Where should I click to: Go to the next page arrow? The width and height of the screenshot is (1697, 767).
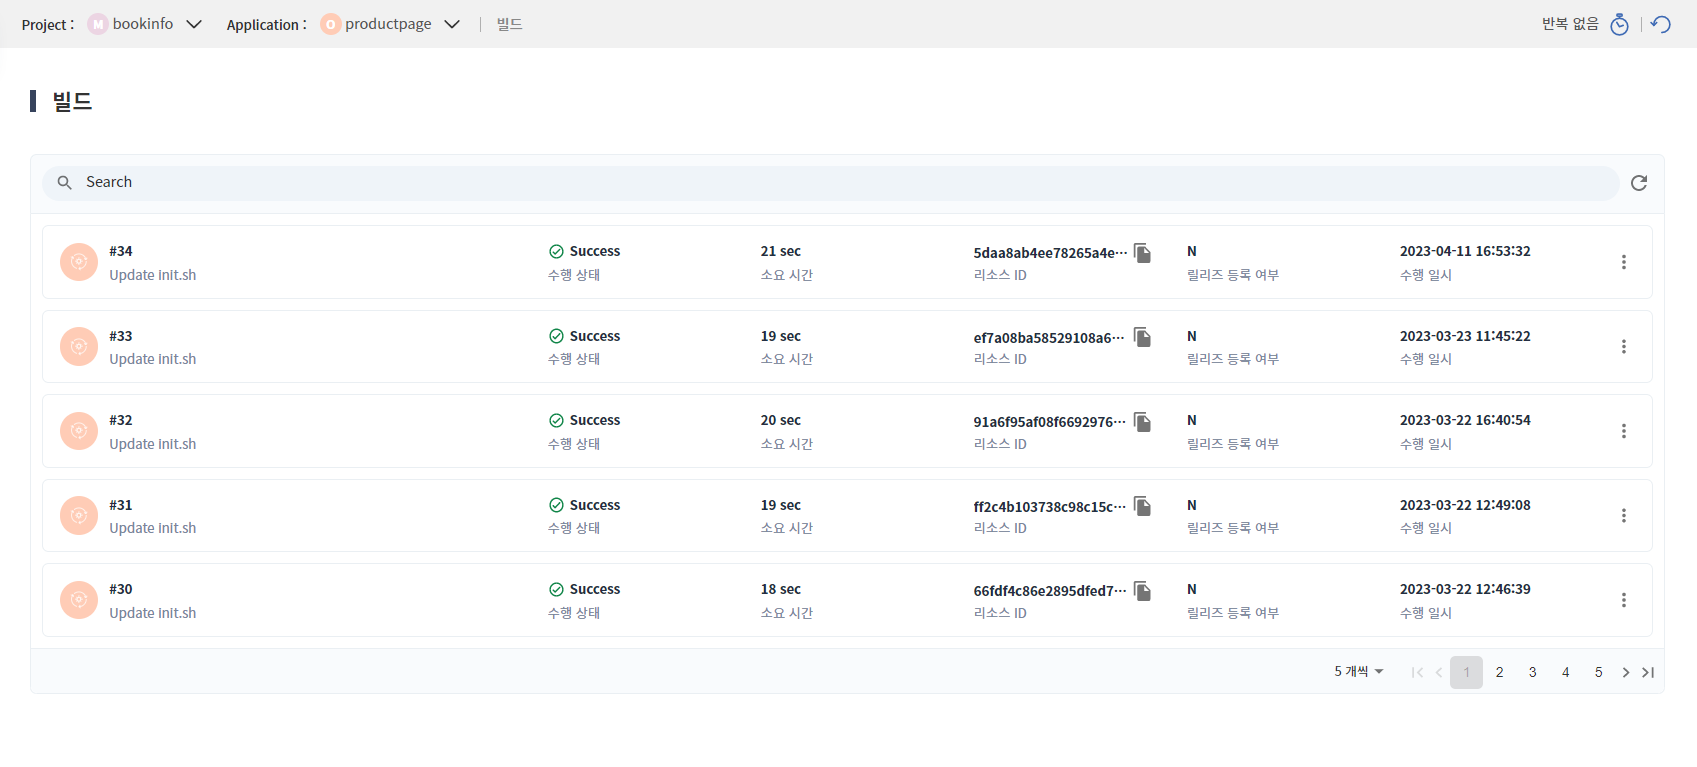click(1626, 672)
